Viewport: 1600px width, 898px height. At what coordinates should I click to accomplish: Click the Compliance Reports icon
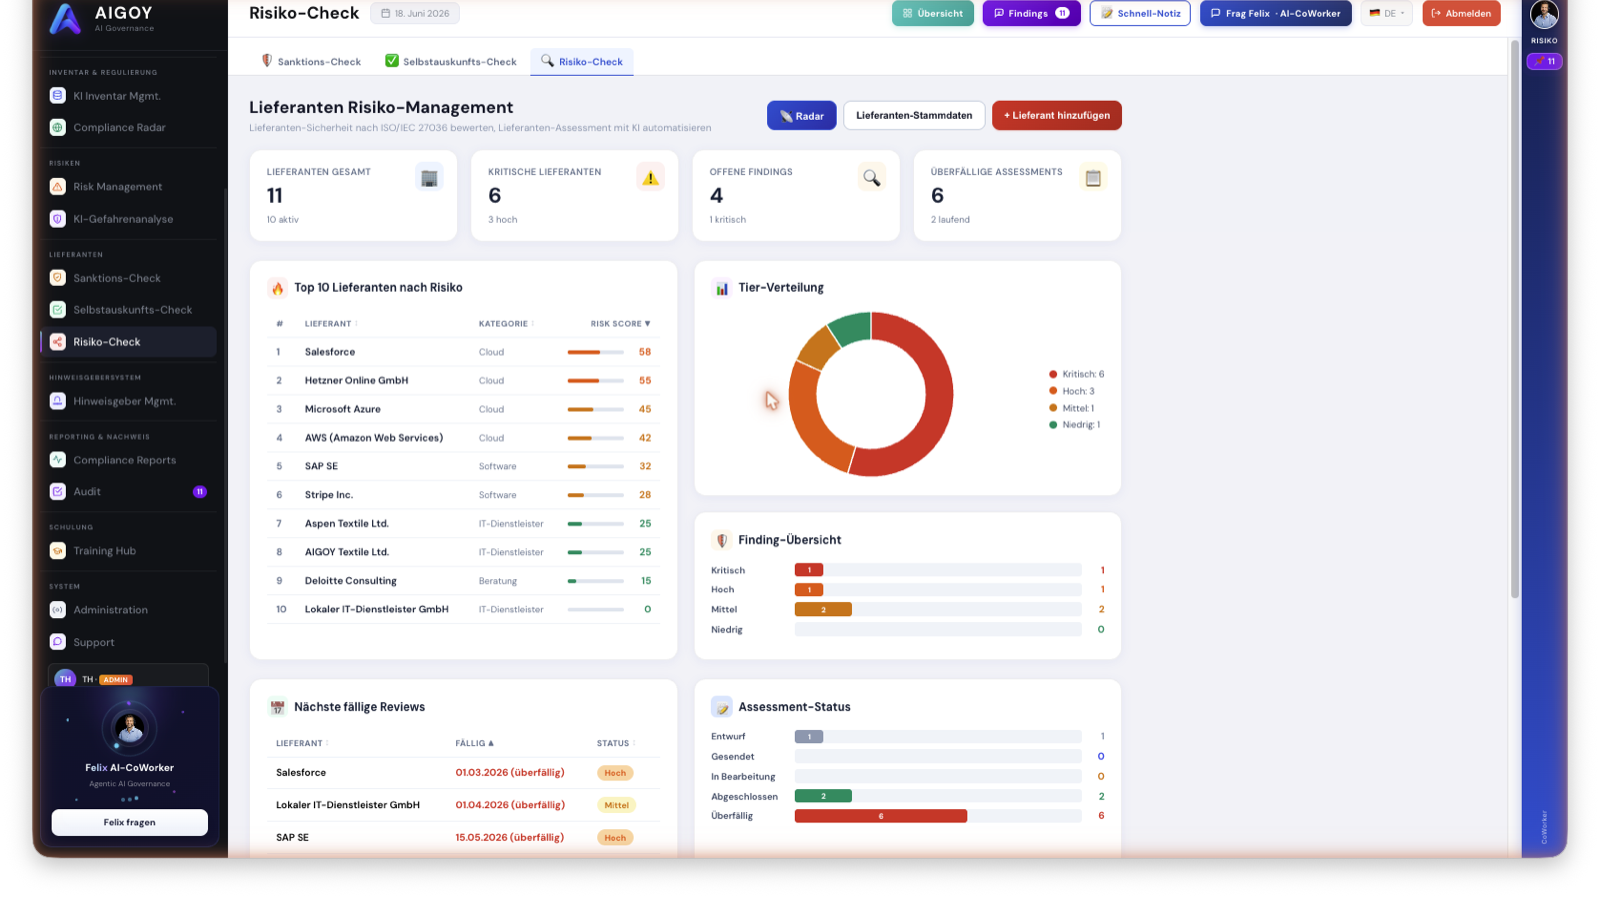click(58, 460)
